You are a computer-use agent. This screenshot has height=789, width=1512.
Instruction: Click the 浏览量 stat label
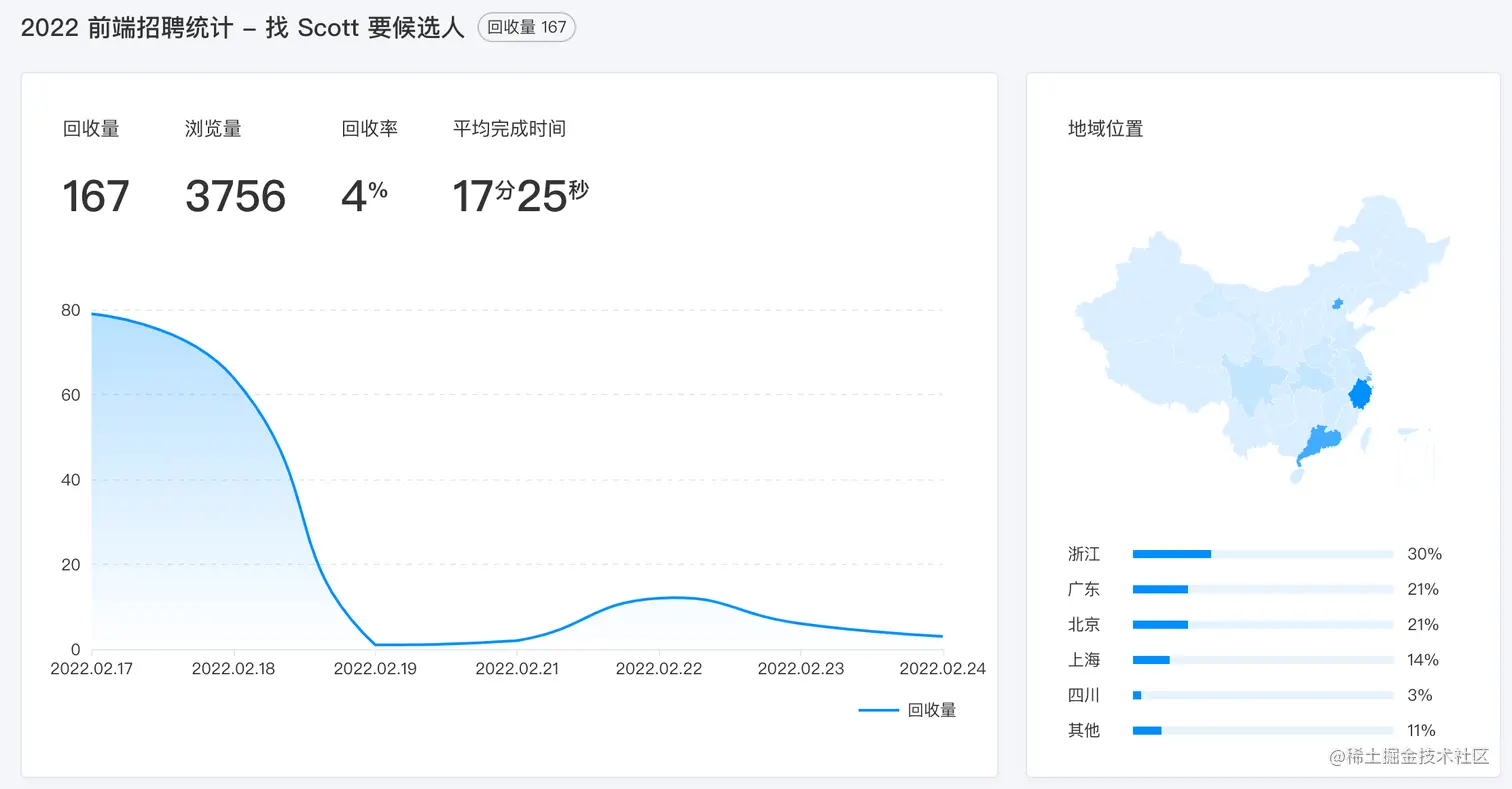213,128
